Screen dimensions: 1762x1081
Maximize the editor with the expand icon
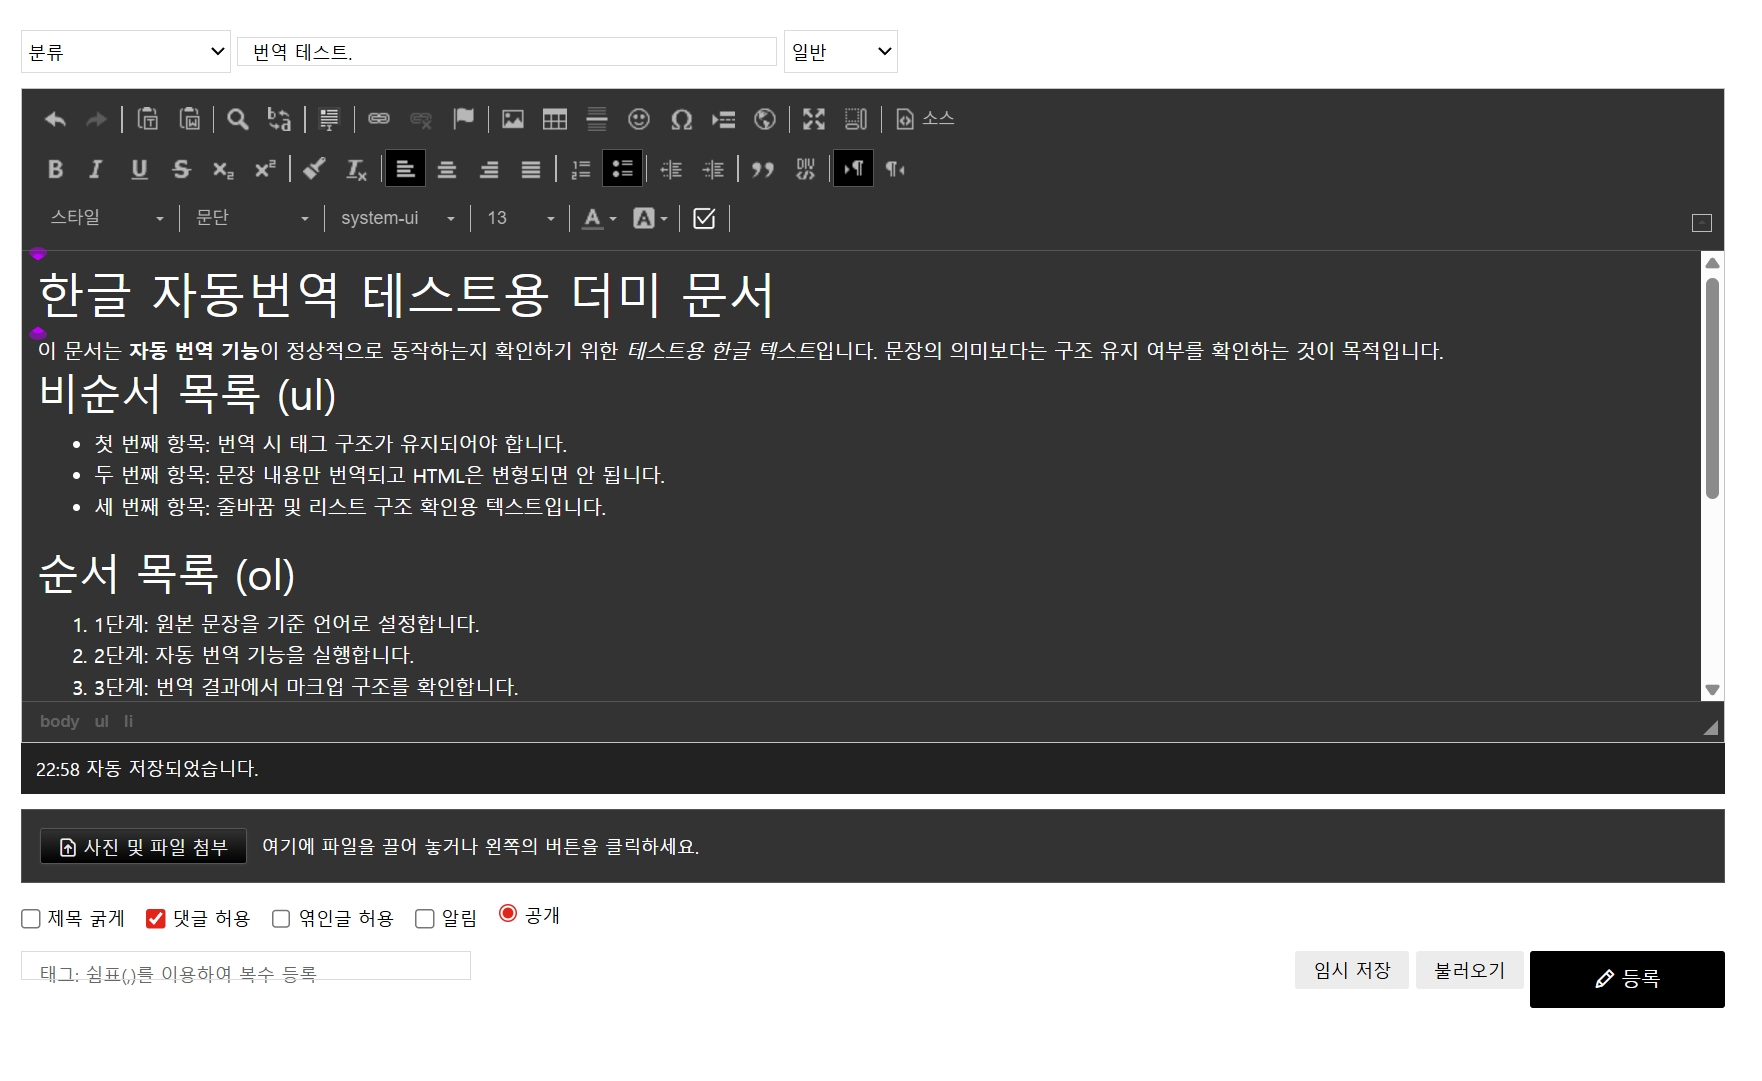pyautogui.click(x=814, y=120)
